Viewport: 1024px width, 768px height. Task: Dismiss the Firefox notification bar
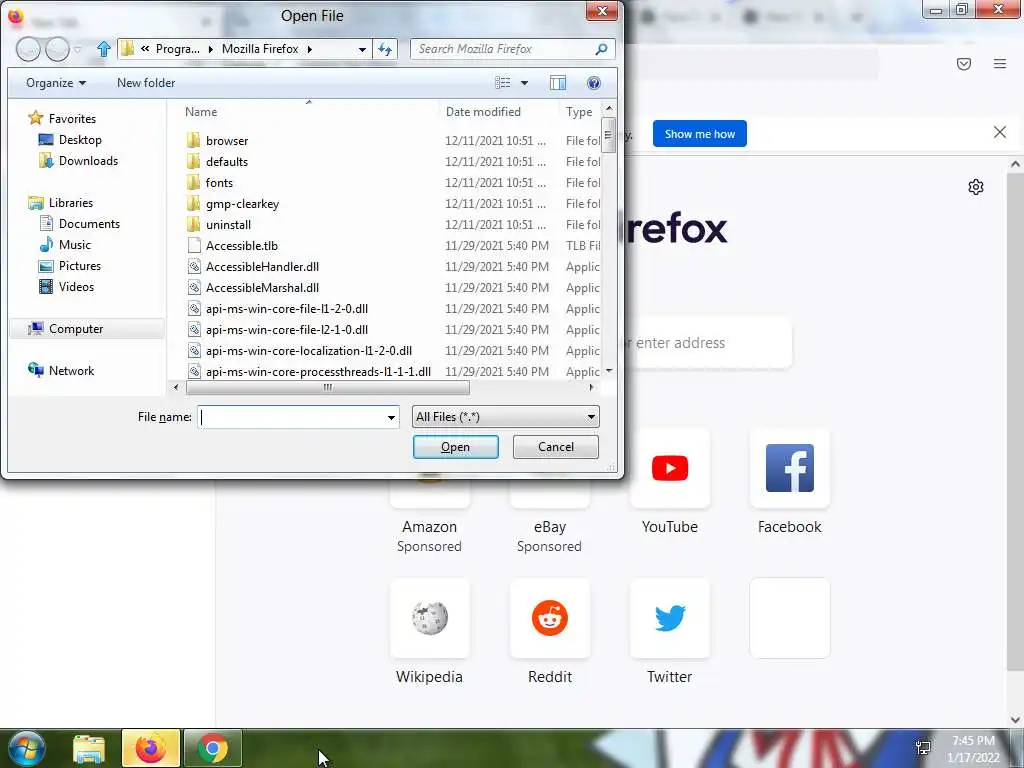coord(1000,133)
